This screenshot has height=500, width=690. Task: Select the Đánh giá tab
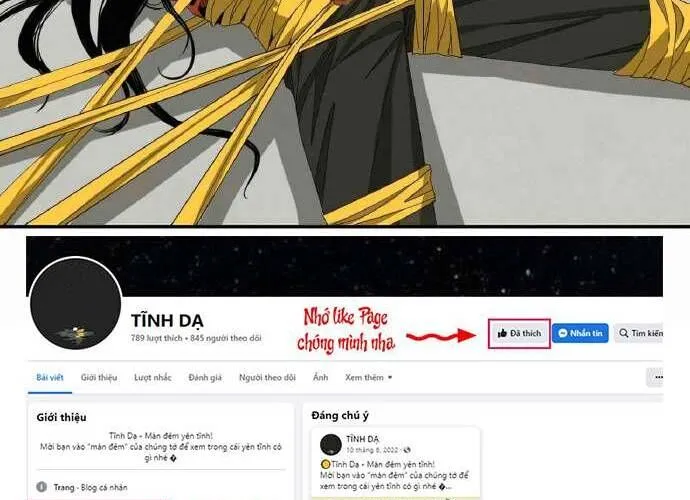point(205,377)
